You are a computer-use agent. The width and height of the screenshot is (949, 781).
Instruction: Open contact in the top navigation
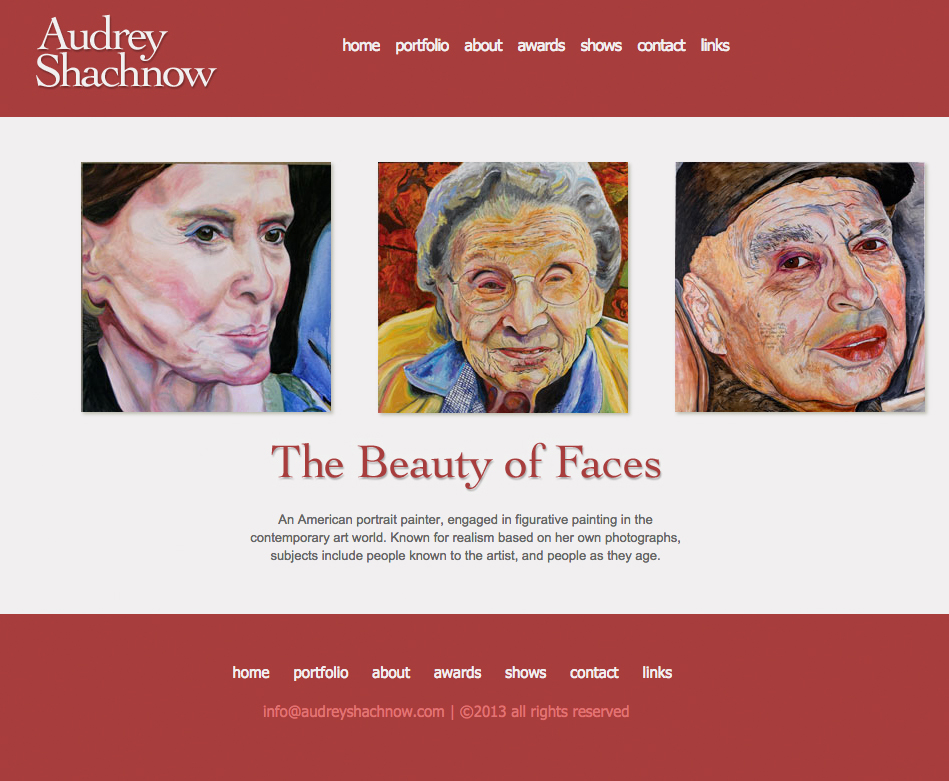pos(661,45)
